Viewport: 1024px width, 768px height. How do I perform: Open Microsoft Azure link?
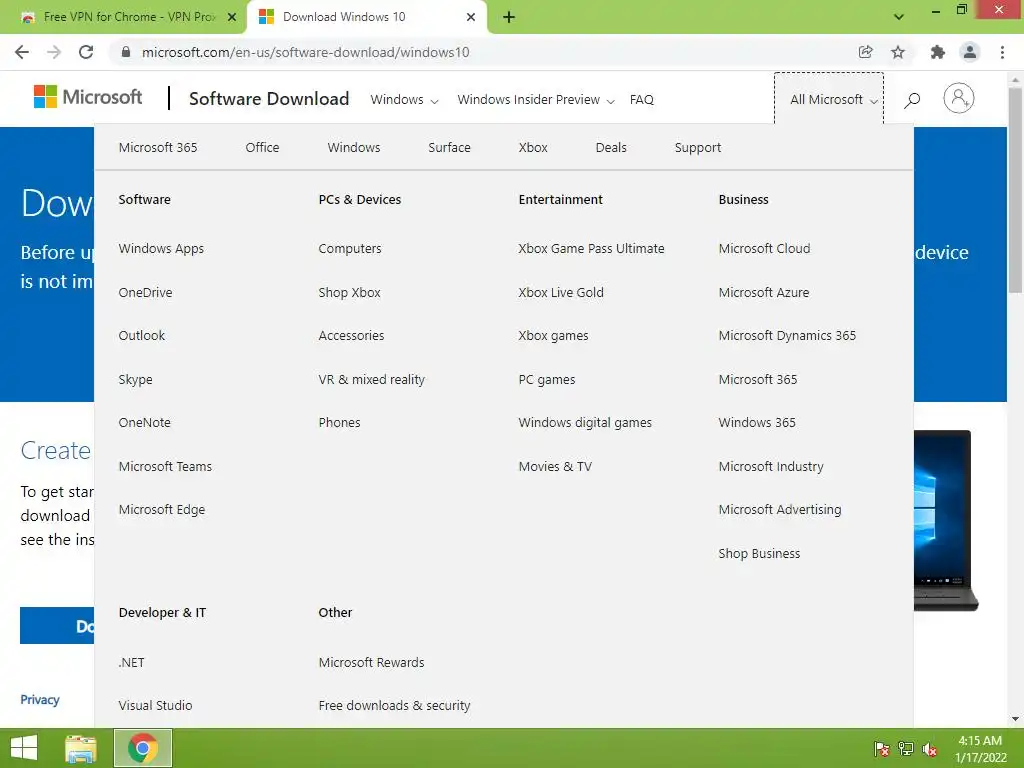click(764, 293)
